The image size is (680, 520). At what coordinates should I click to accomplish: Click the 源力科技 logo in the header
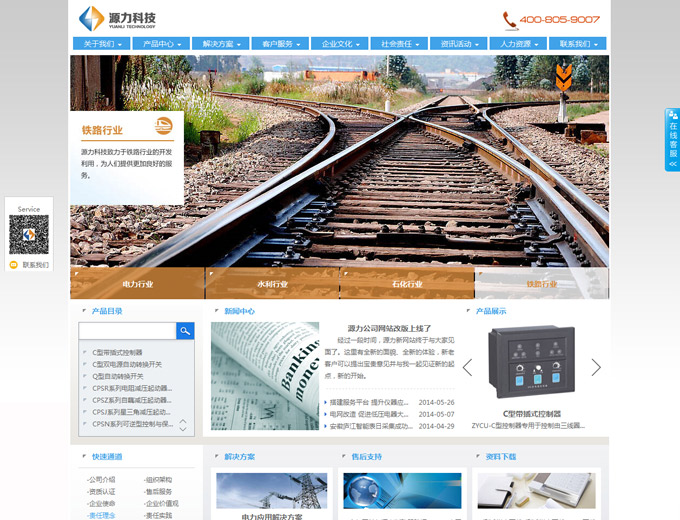117,19
